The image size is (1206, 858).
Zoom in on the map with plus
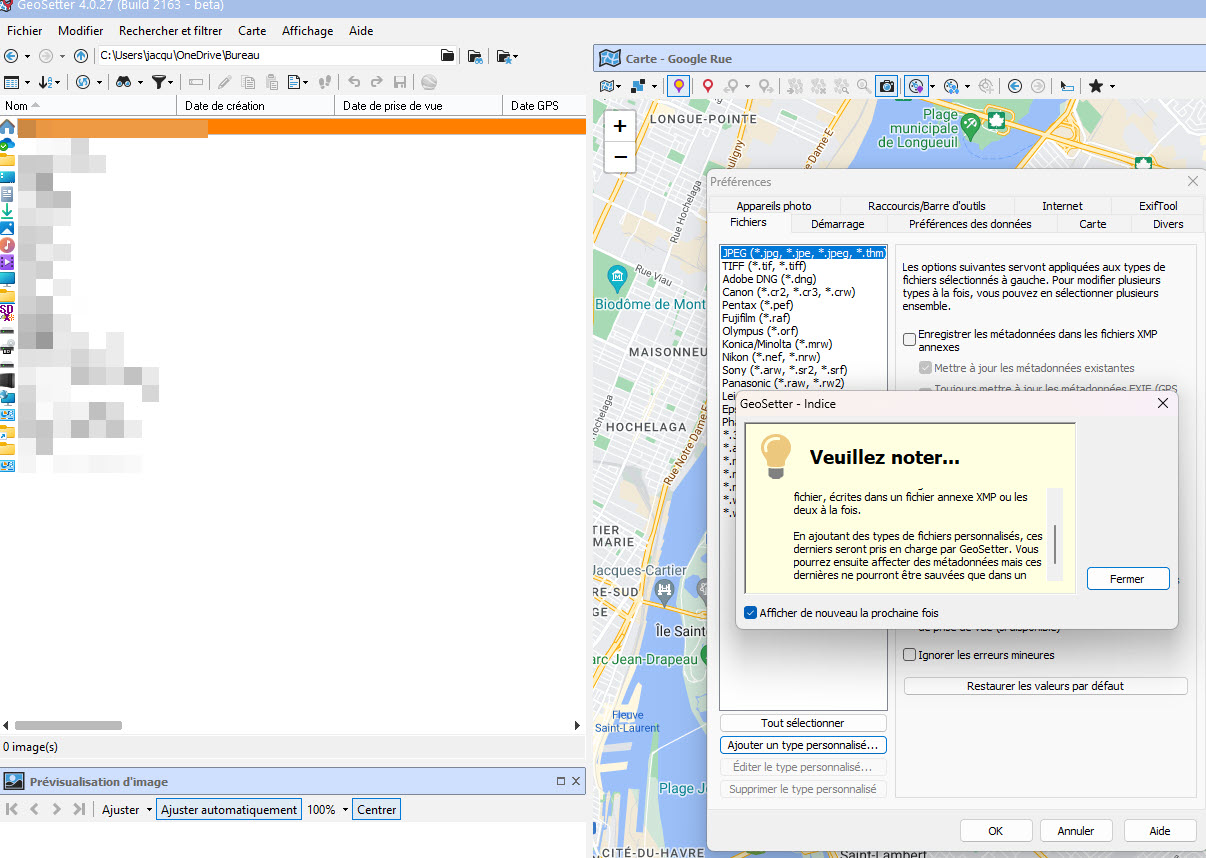620,126
